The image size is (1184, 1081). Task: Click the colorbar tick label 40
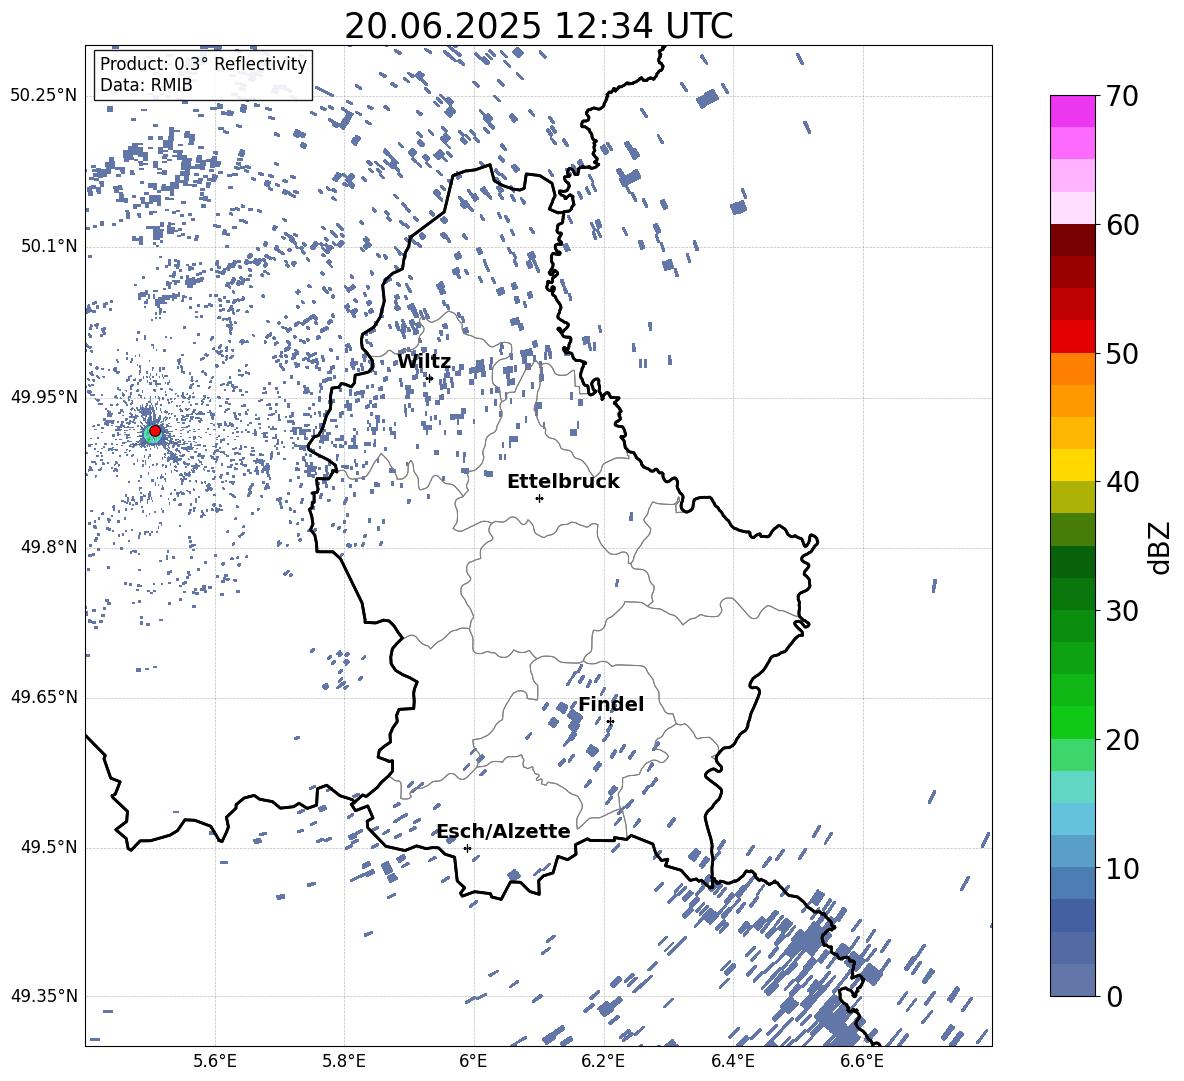[x=1122, y=482]
